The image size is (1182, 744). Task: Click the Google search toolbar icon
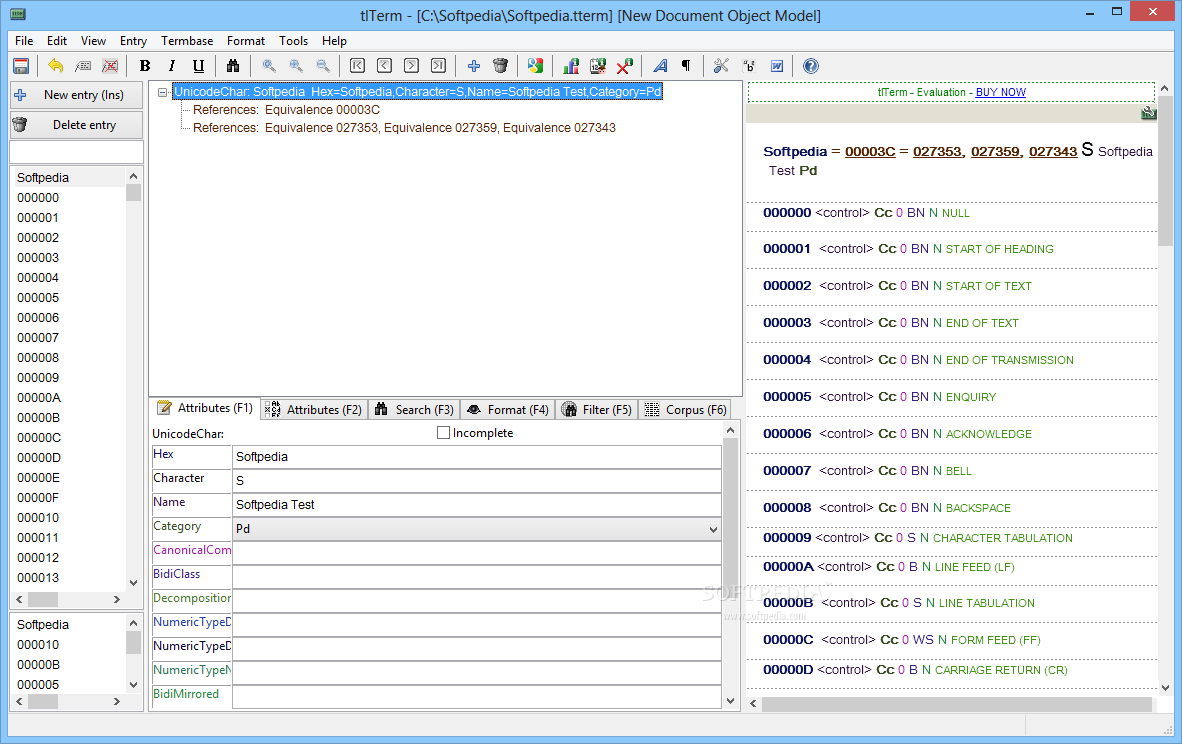point(535,66)
